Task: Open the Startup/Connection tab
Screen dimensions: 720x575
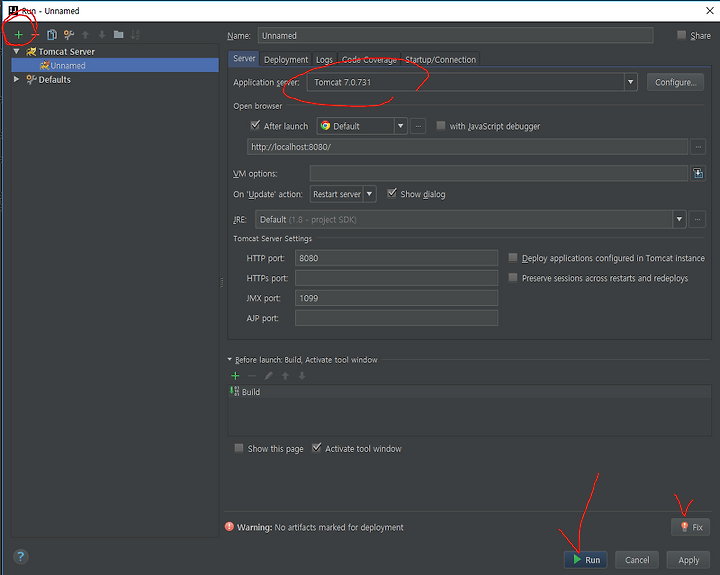Action: coord(440,60)
